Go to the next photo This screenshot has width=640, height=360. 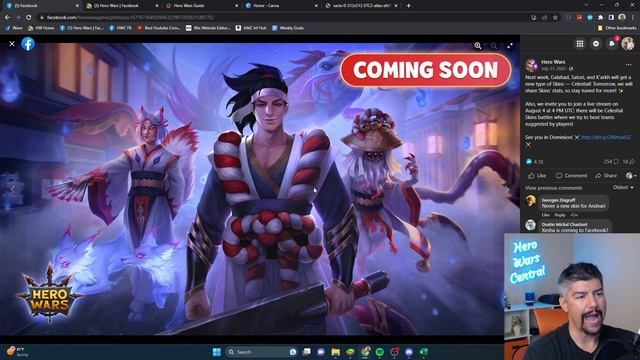click(x=507, y=190)
